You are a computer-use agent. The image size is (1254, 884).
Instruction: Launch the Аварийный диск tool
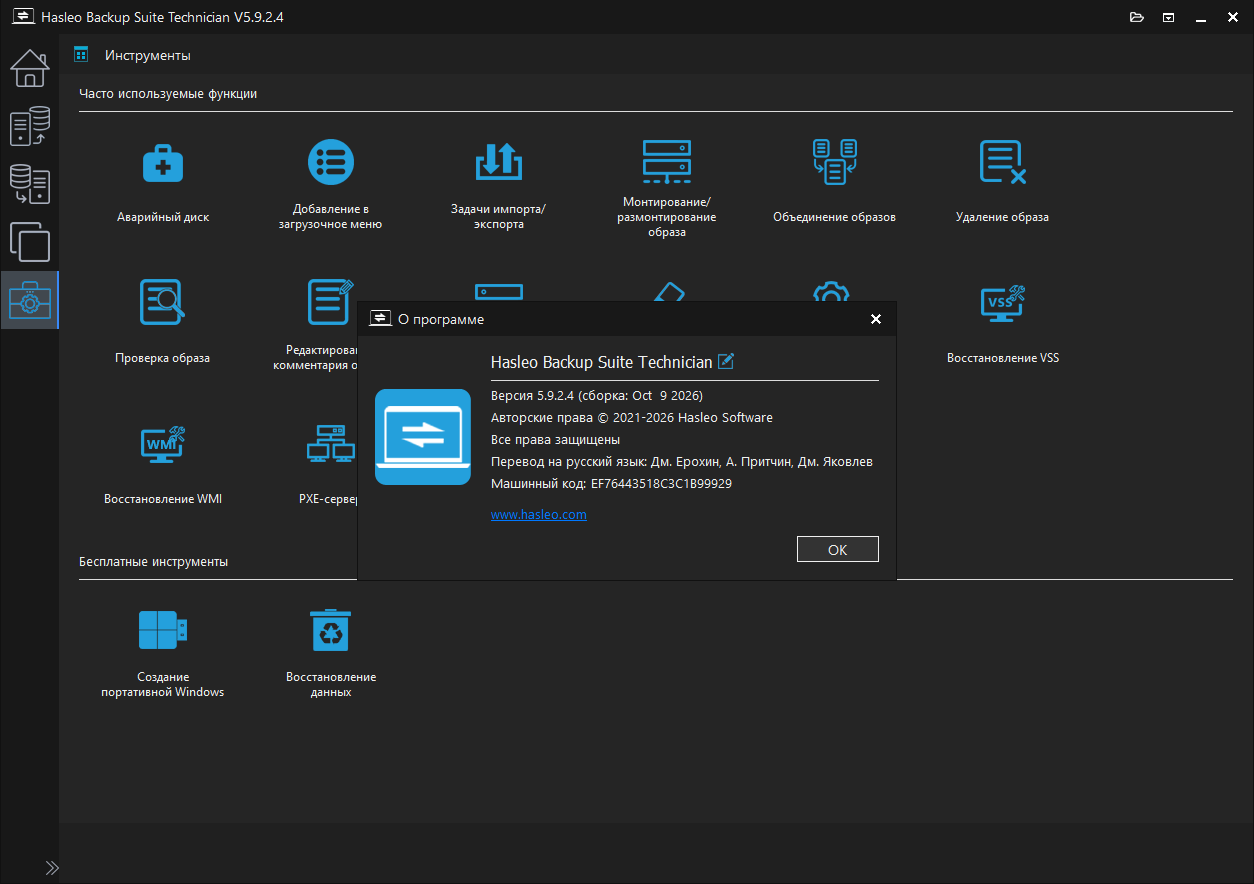(x=163, y=182)
